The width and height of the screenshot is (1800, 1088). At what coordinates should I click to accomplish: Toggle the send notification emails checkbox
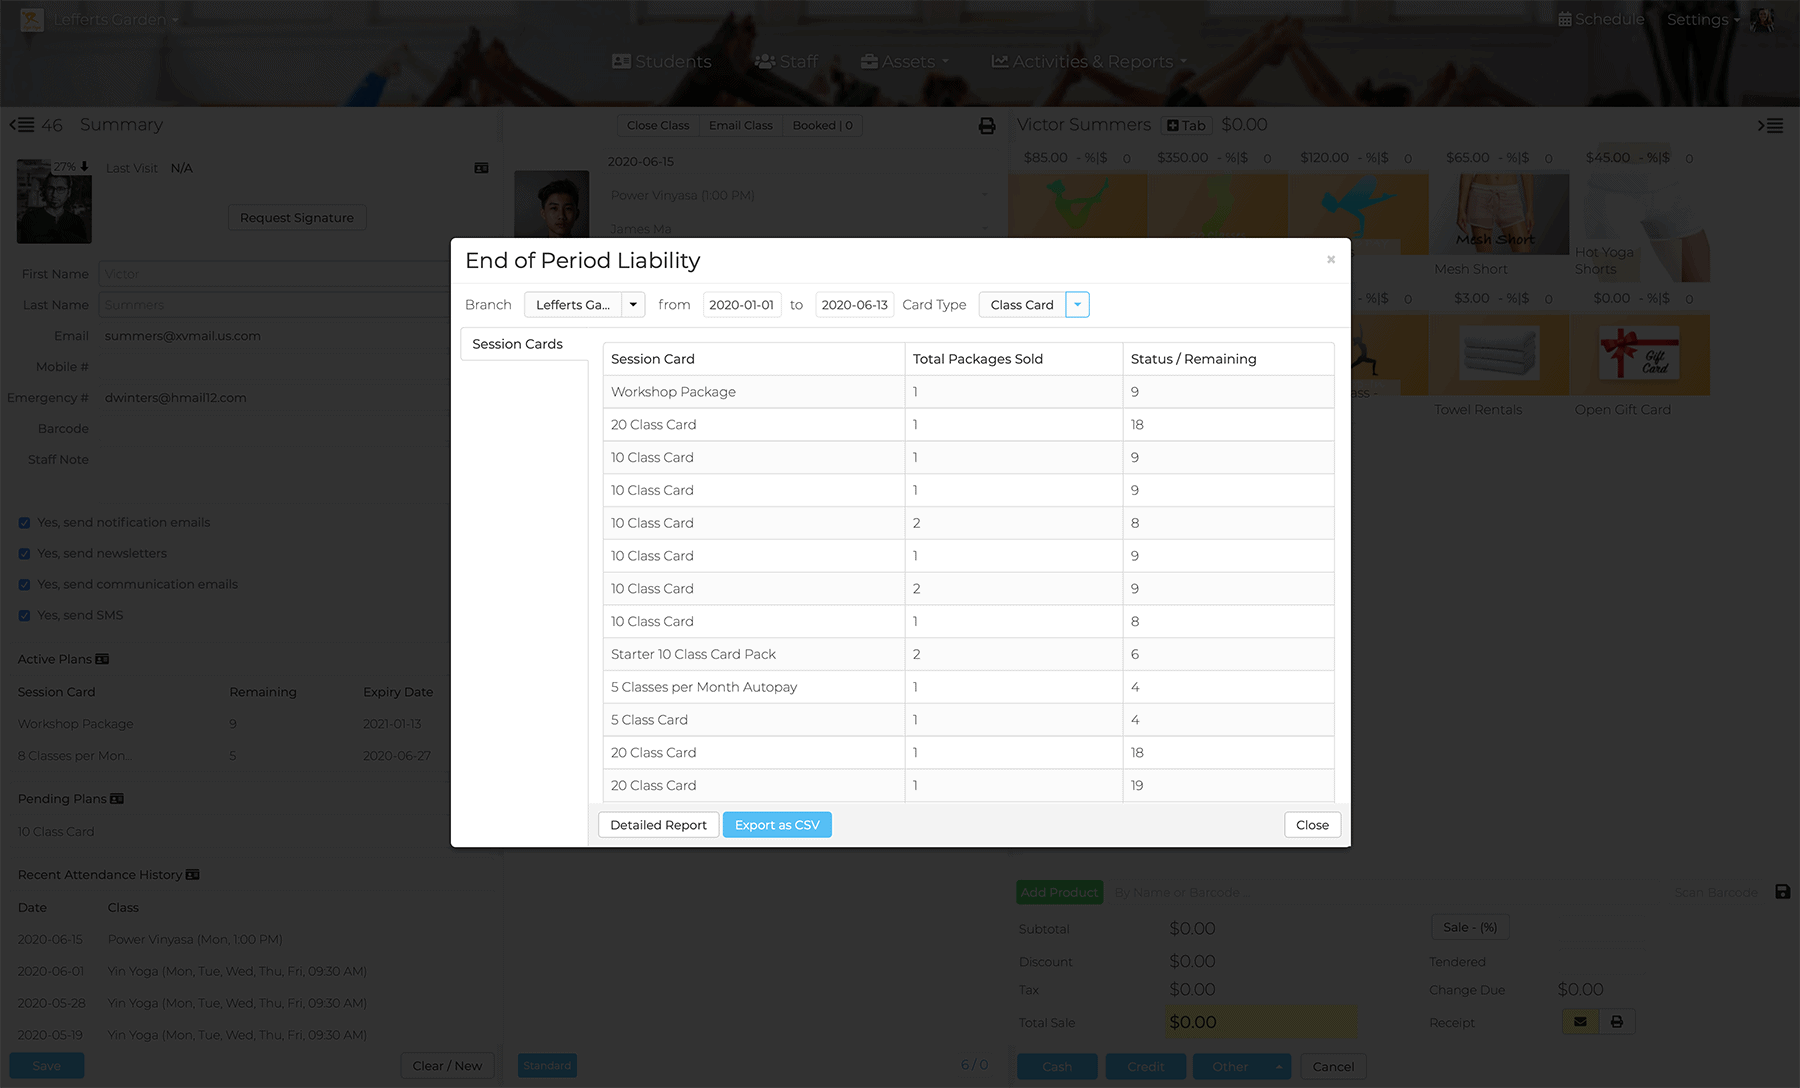pos(24,523)
